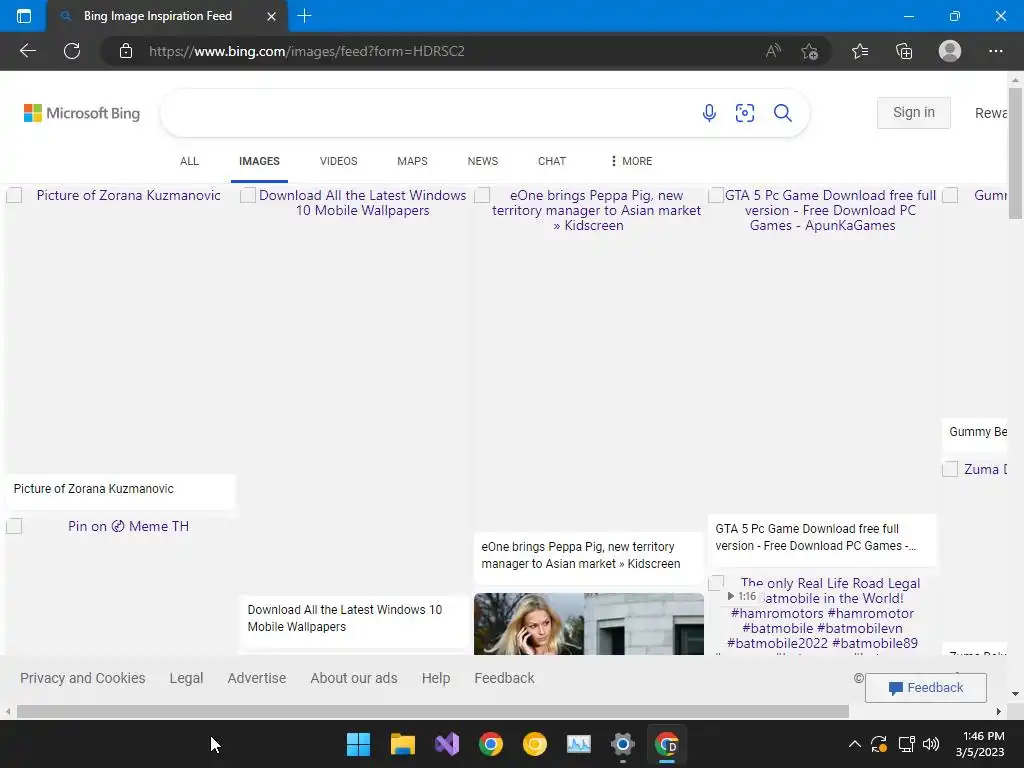The width and height of the screenshot is (1024, 768).
Task: Check box beside Picture of Zorana Kuzmanovic
Action: 14,195
